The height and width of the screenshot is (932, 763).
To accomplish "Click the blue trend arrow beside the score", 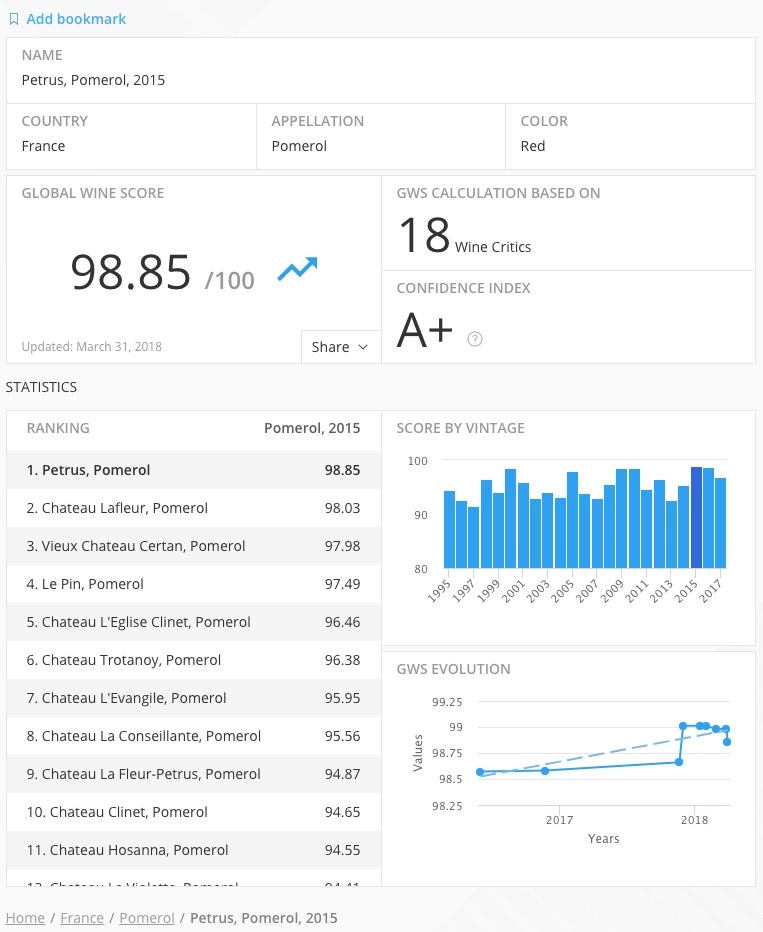I will [x=297, y=268].
